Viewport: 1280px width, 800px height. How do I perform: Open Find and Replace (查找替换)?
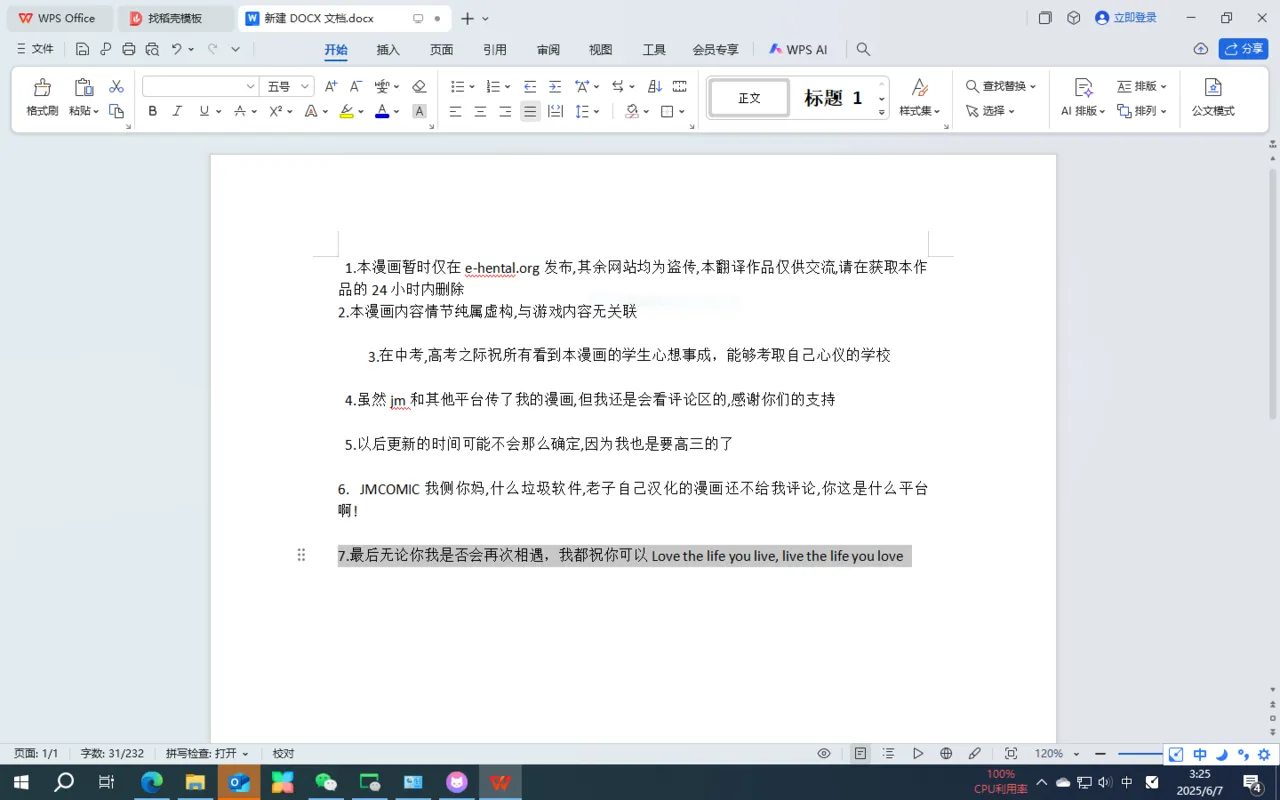[1001, 87]
